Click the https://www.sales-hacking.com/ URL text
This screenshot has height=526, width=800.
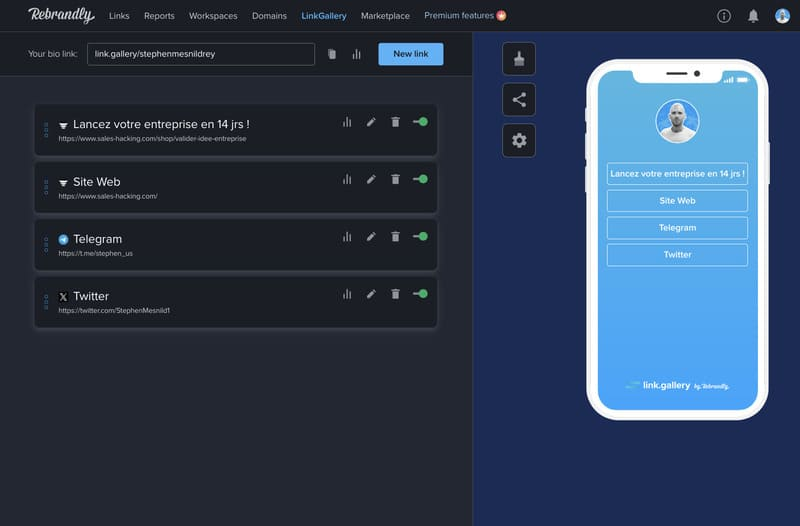click(108, 196)
